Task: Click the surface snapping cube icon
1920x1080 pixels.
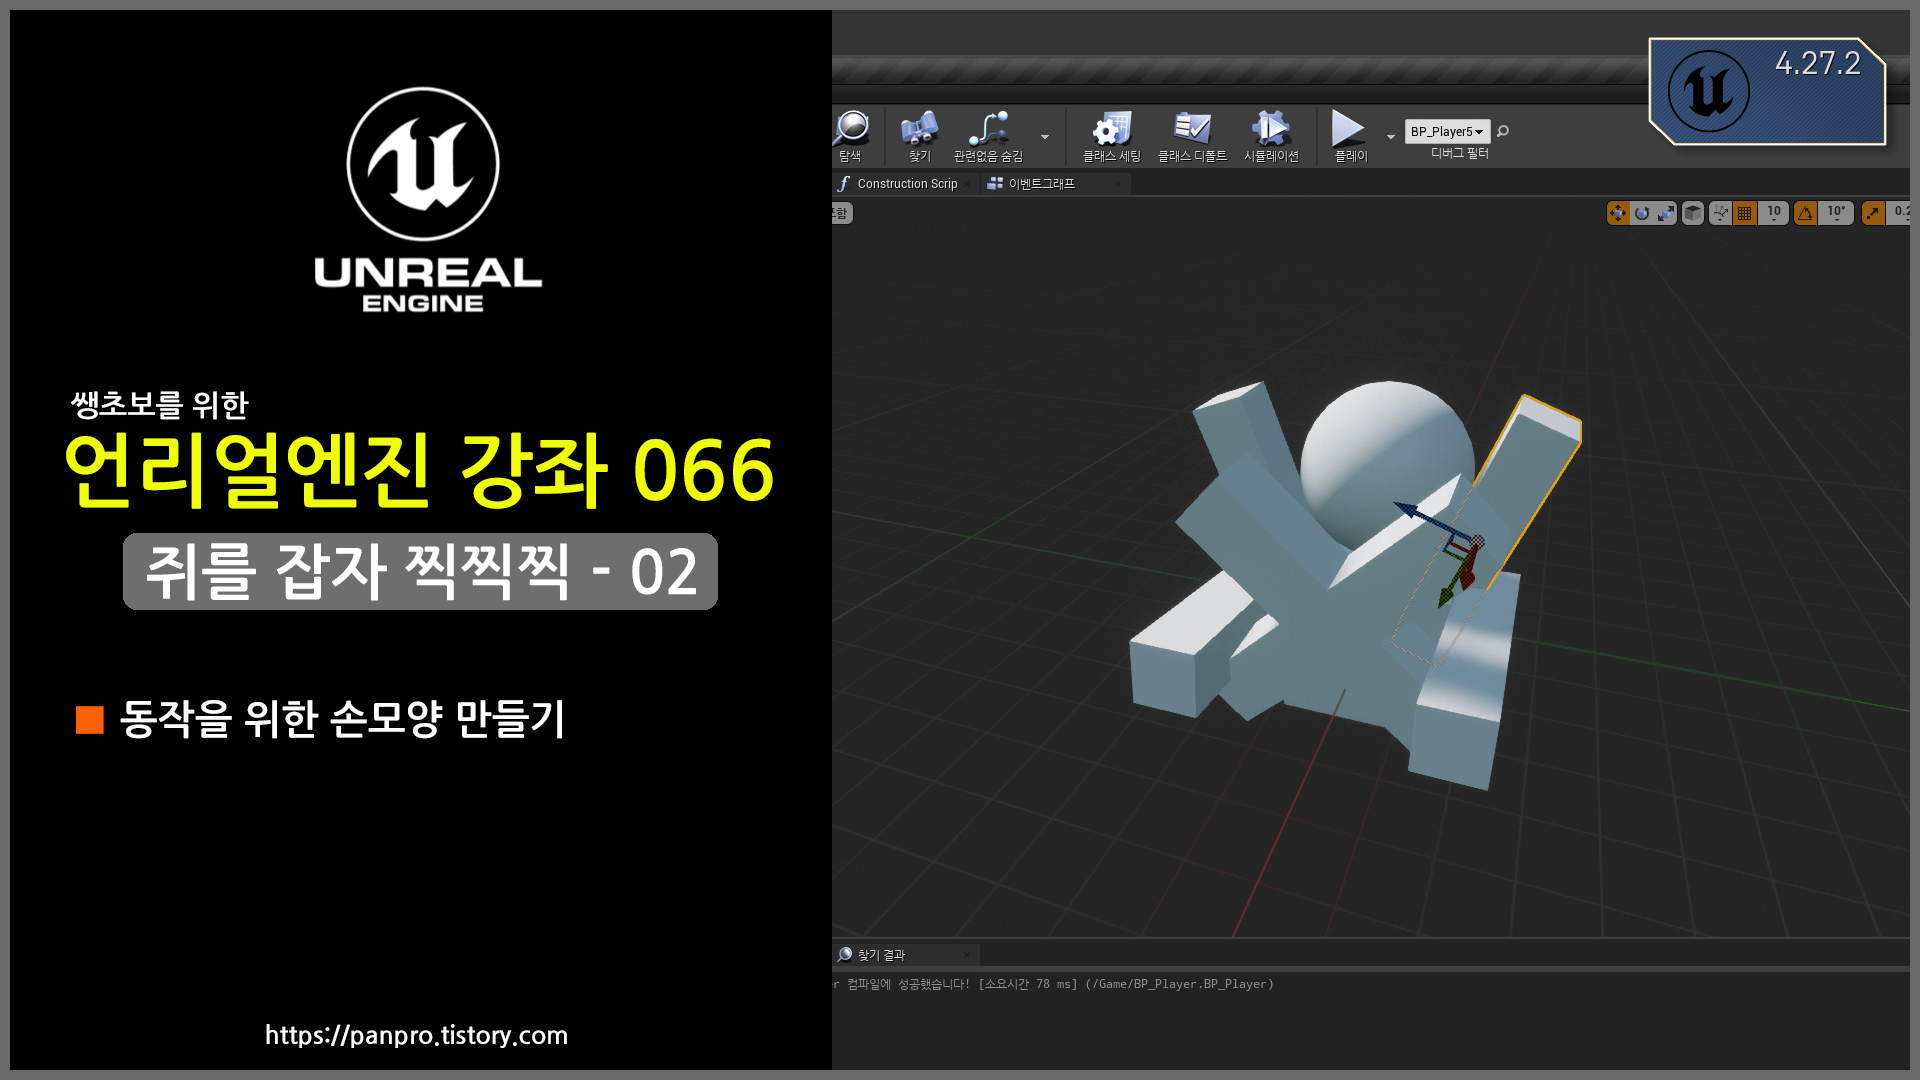Action: point(1692,213)
